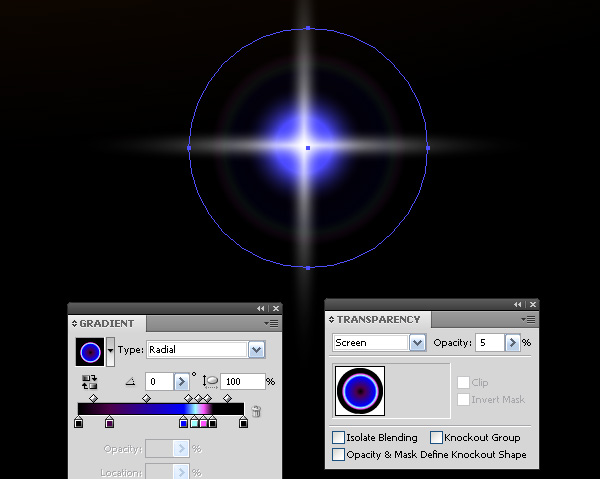
Task: Delete the gradient stop with trash icon
Action: tap(256, 411)
